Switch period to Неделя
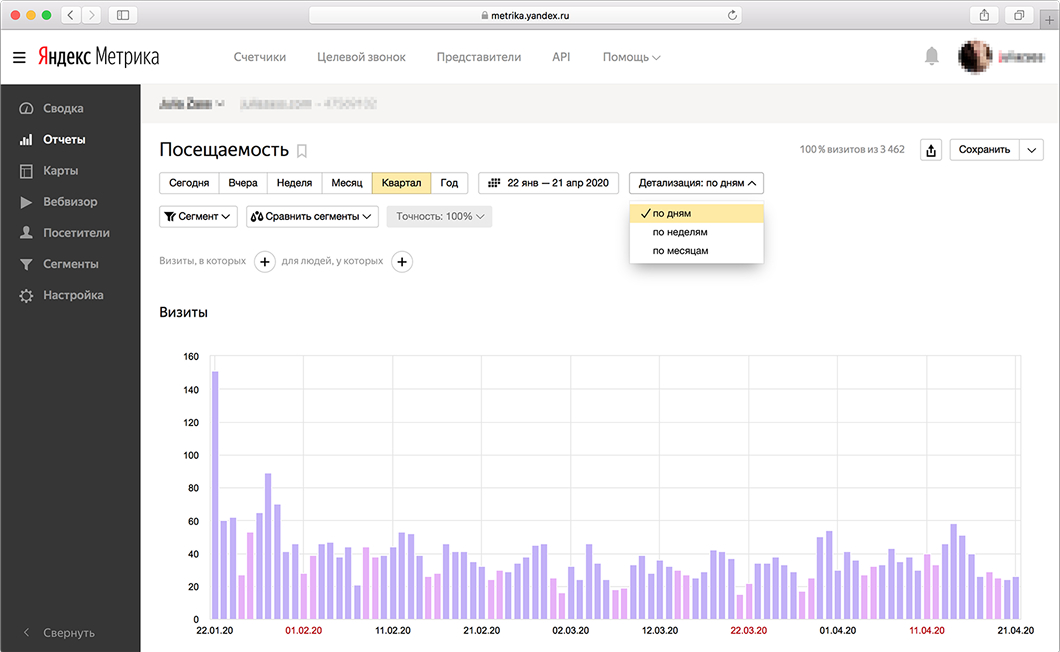Image resolution: width=1060 pixels, height=652 pixels. click(294, 183)
